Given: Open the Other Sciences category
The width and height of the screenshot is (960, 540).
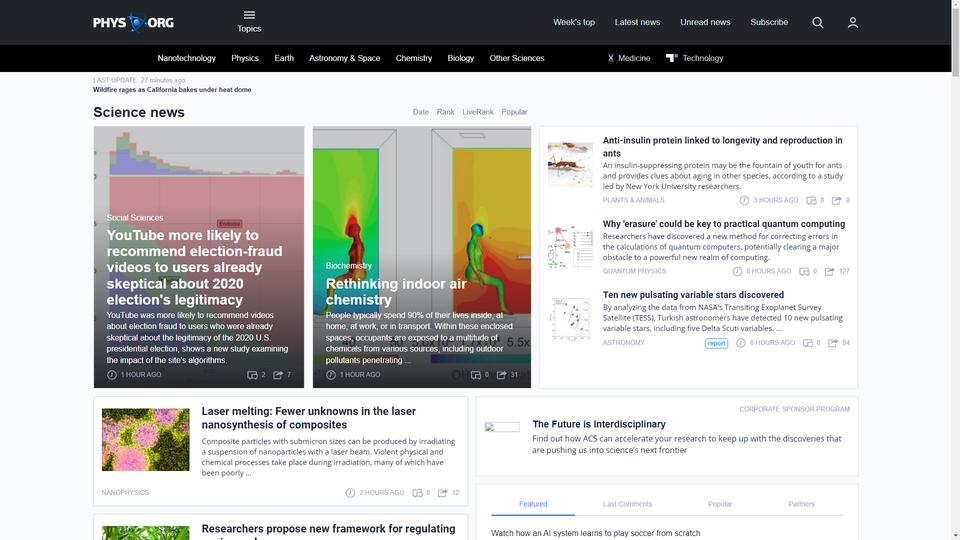Looking at the screenshot, I should (x=517, y=58).
